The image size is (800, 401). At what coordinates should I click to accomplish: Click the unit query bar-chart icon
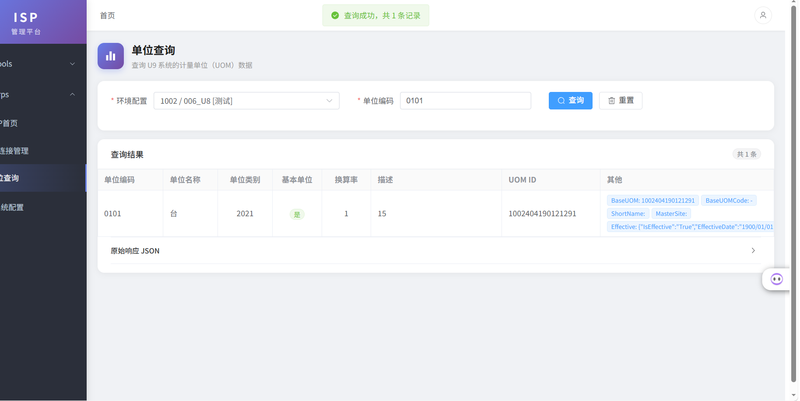coord(111,56)
